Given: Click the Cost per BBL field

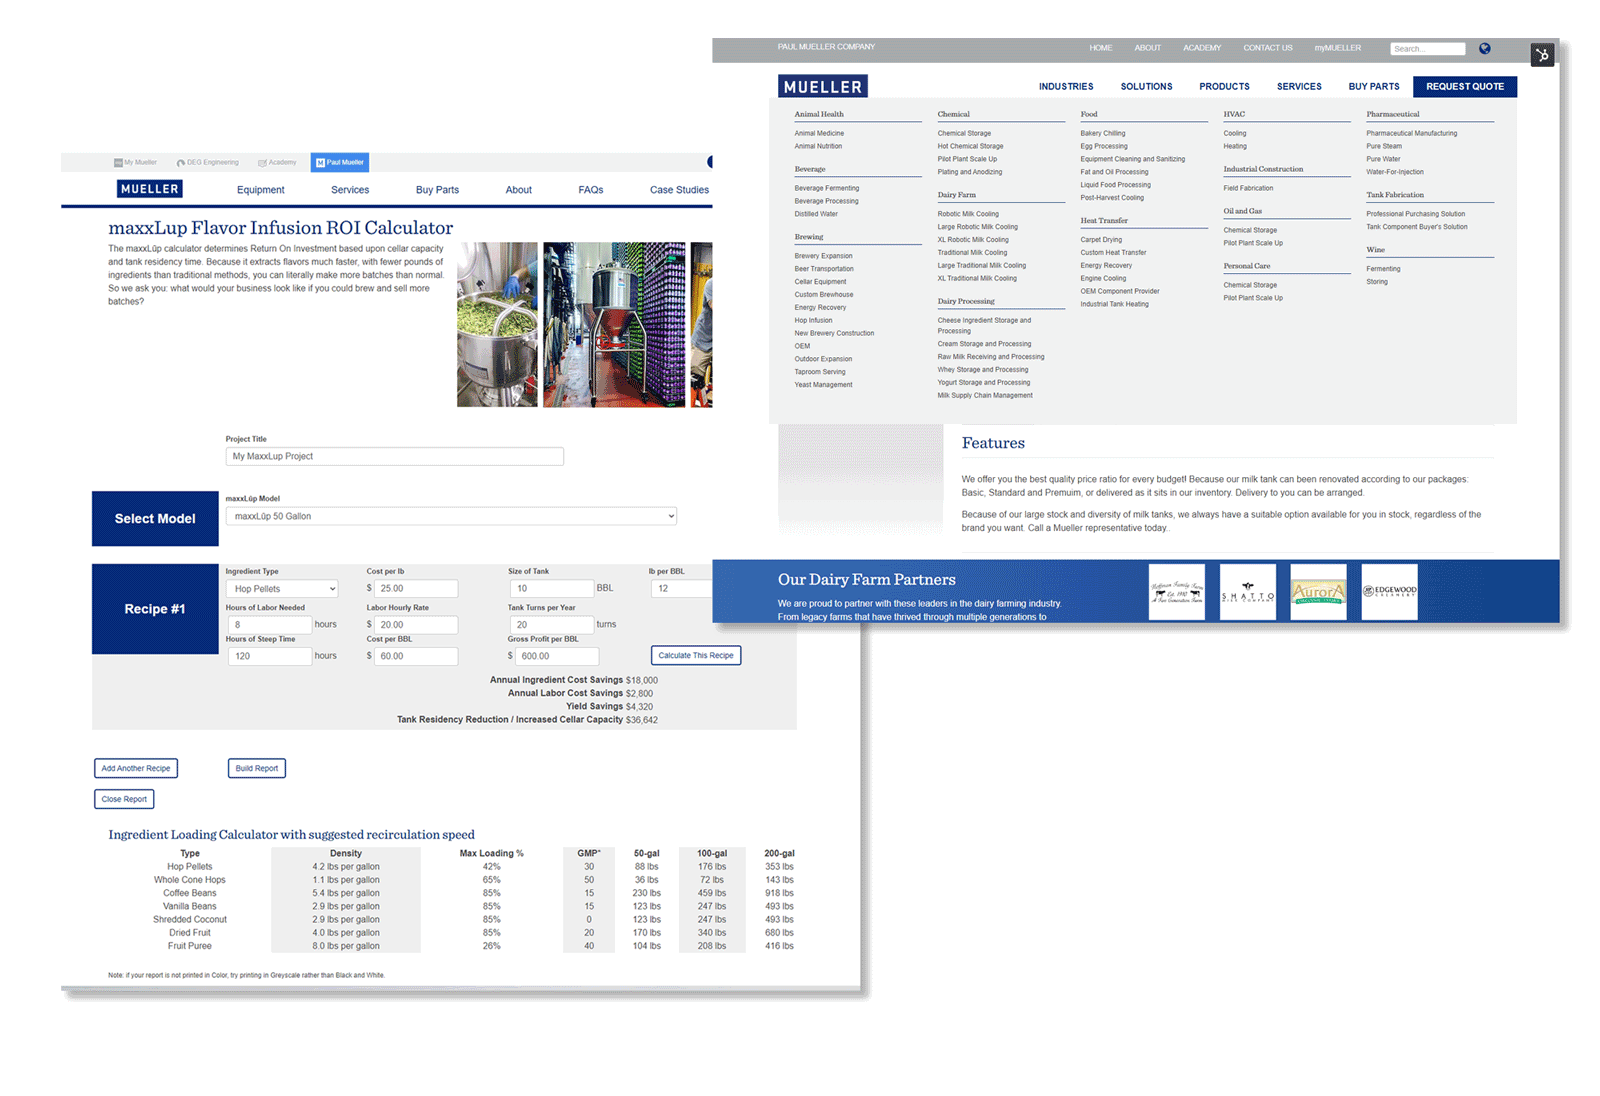Looking at the screenshot, I should click(416, 656).
